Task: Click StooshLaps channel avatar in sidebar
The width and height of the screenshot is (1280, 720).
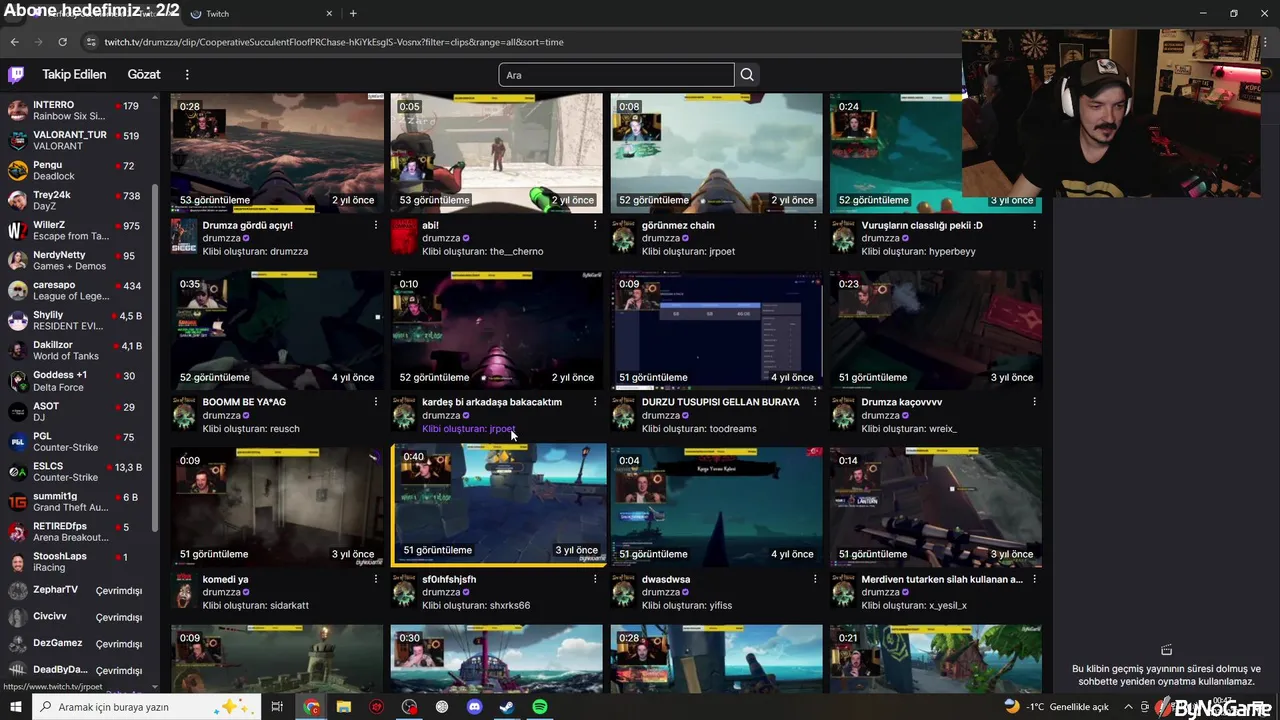Action: click(17, 562)
